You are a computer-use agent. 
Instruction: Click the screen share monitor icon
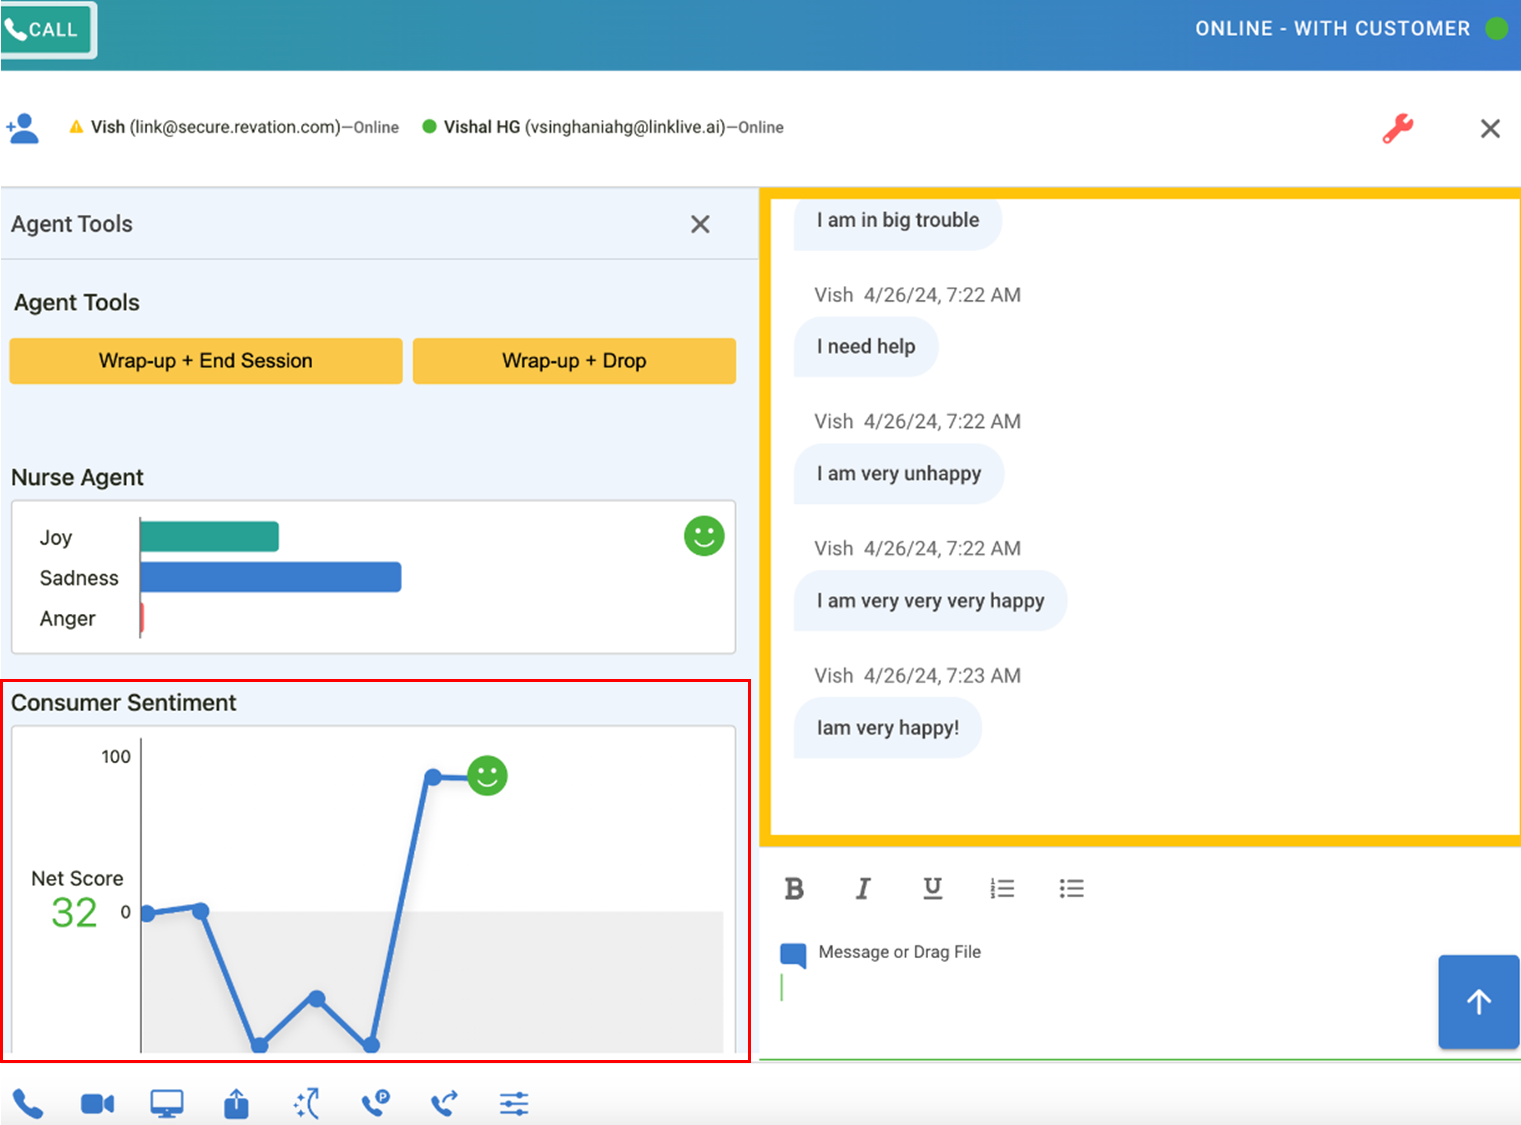166,1104
